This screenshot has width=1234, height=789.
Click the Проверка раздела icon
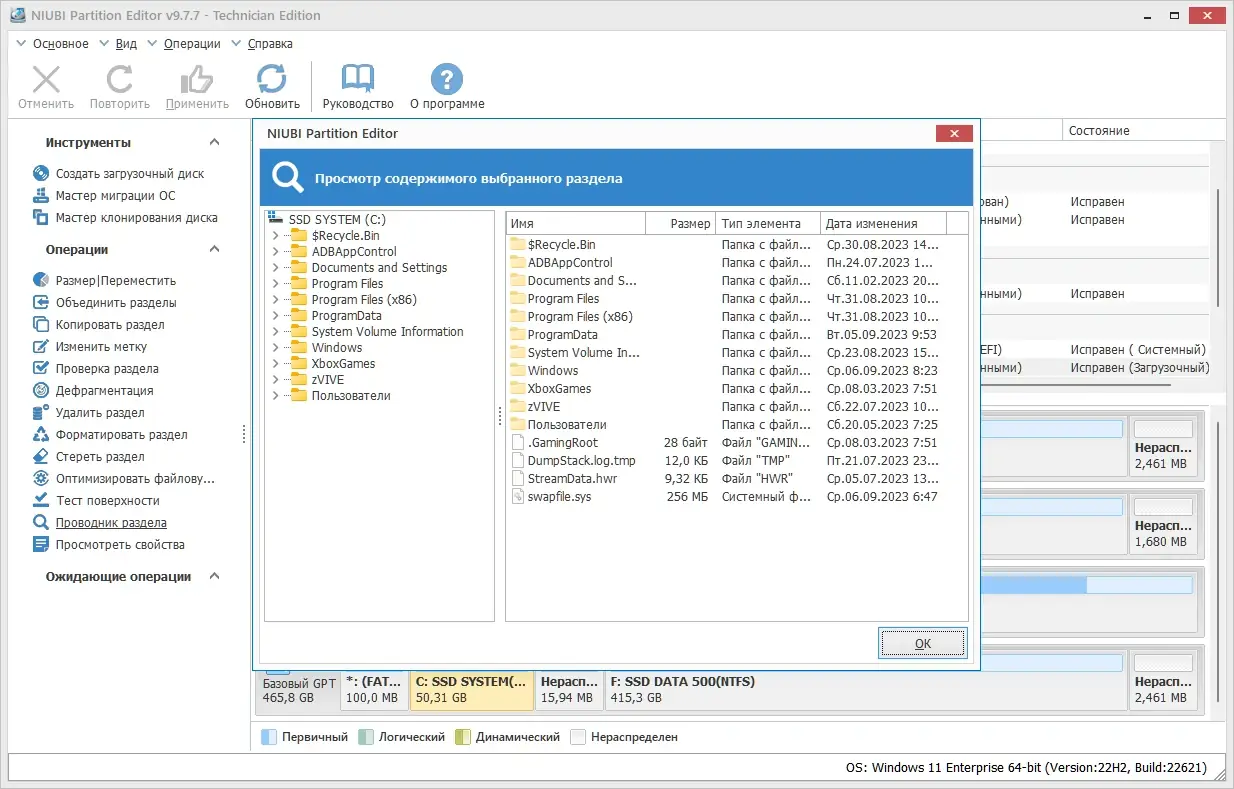[x=41, y=368]
